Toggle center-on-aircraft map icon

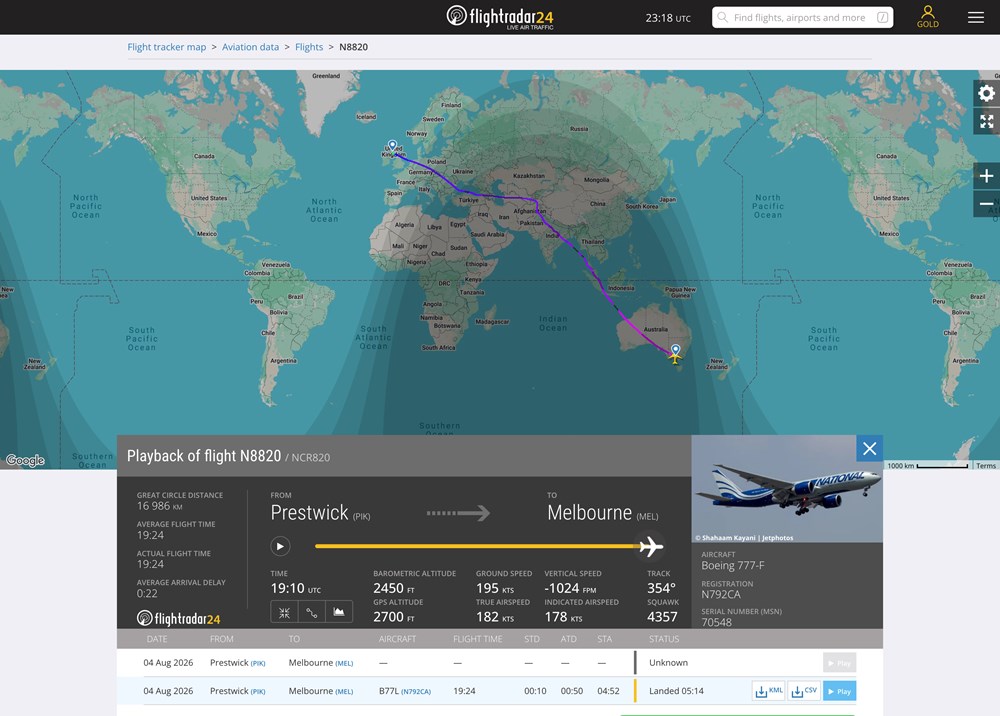tap(284, 612)
